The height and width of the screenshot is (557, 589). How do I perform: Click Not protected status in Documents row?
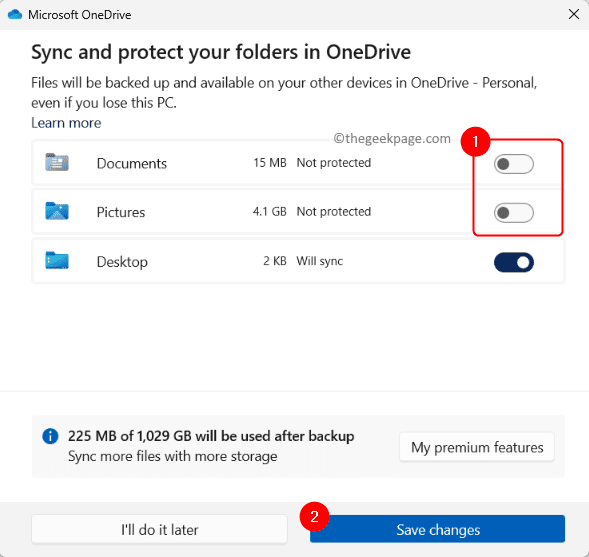334,163
